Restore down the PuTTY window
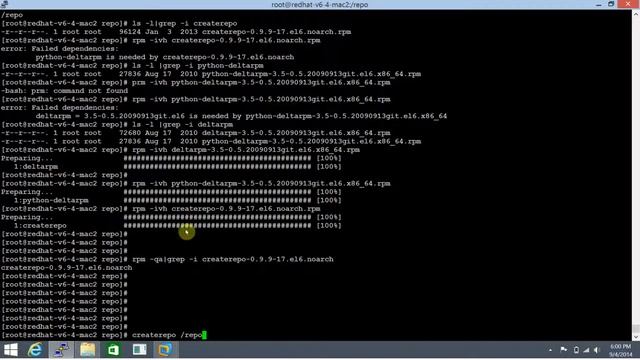 (611, 4)
